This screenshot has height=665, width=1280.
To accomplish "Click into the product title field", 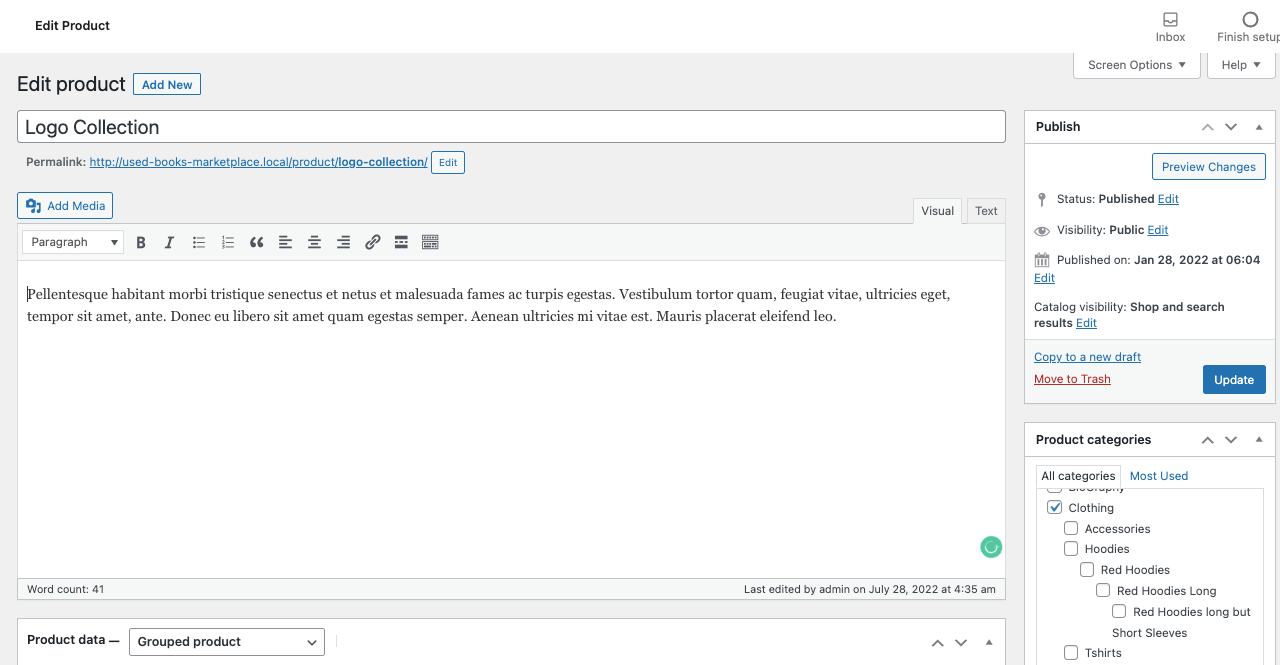I will pos(511,127).
